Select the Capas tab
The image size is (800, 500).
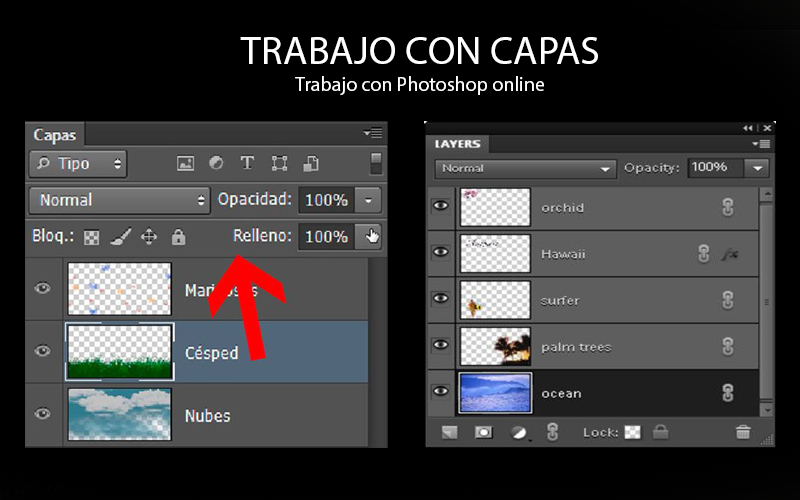(x=54, y=135)
